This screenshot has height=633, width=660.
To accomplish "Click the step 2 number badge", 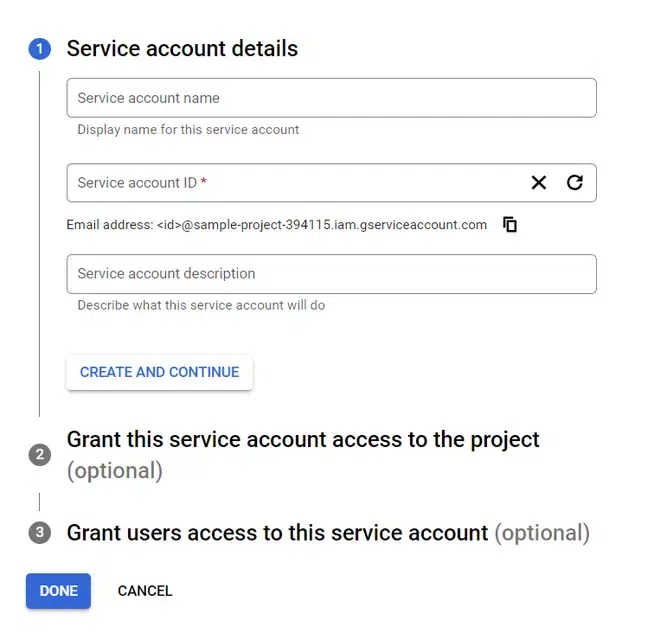I will pos(40,455).
